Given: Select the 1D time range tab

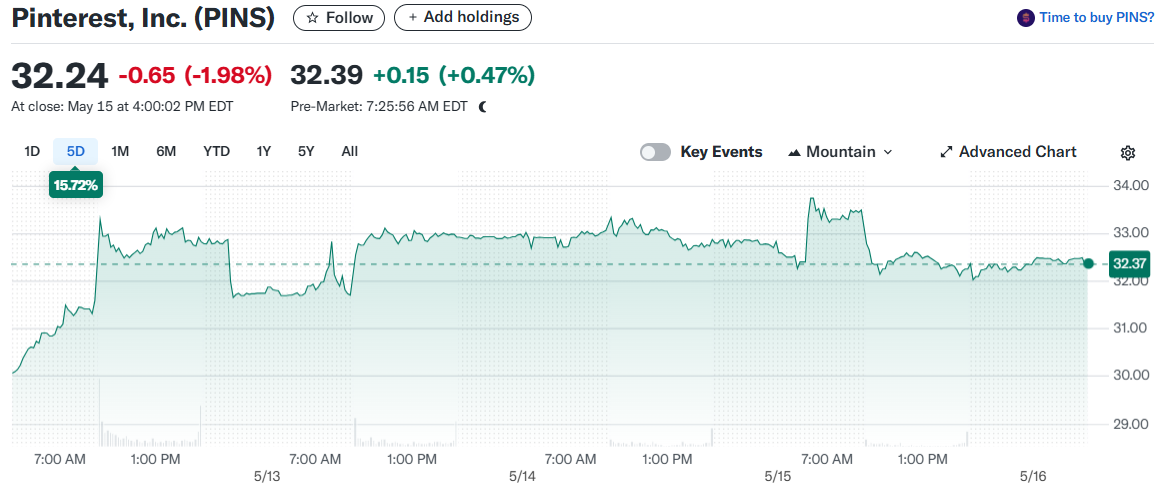Looking at the screenshot, I should pyautogui.click(x=32, y=151).
